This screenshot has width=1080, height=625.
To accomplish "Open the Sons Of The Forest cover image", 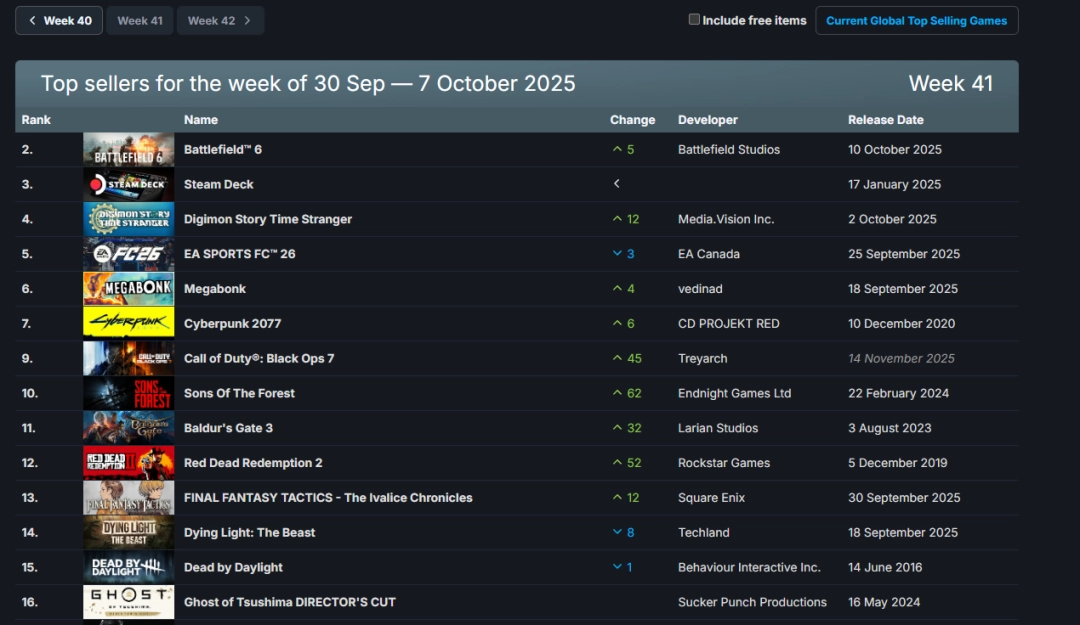I will point(128,393).
